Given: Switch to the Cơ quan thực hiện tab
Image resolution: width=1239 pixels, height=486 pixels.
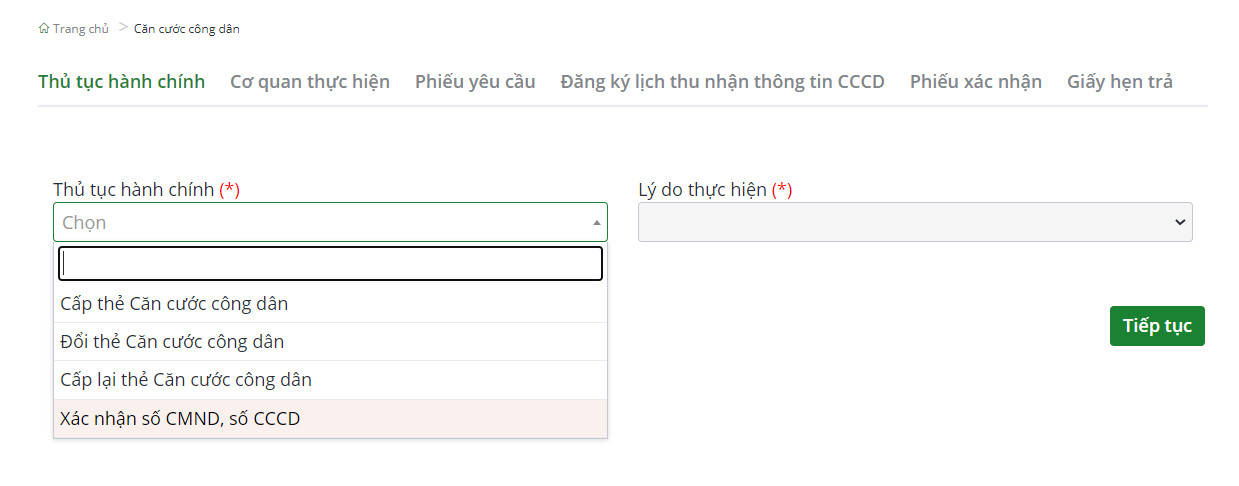Looking at the screenshot, I should pyautogui.click(x=310, y=82).
